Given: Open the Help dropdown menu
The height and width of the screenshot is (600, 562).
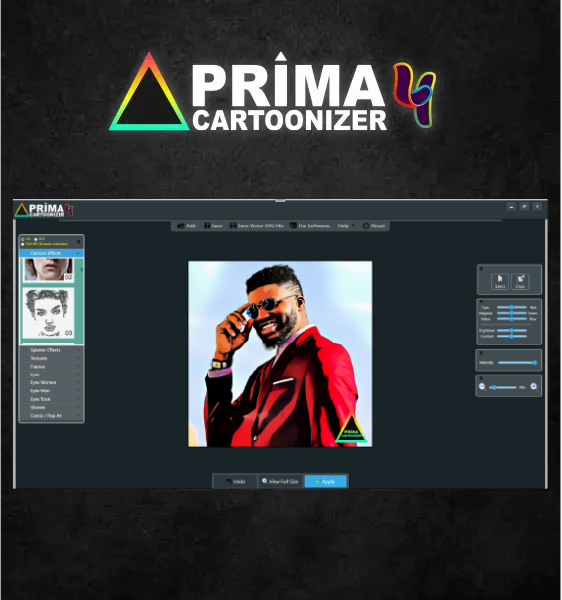Looking at the screenshot, I should [x=345, y=226].
